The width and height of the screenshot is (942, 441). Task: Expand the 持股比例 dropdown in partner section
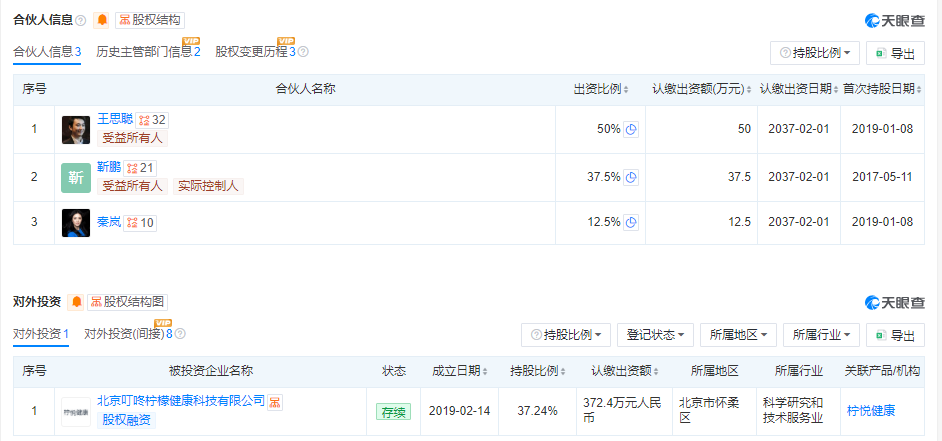click(x=815, y=53)
